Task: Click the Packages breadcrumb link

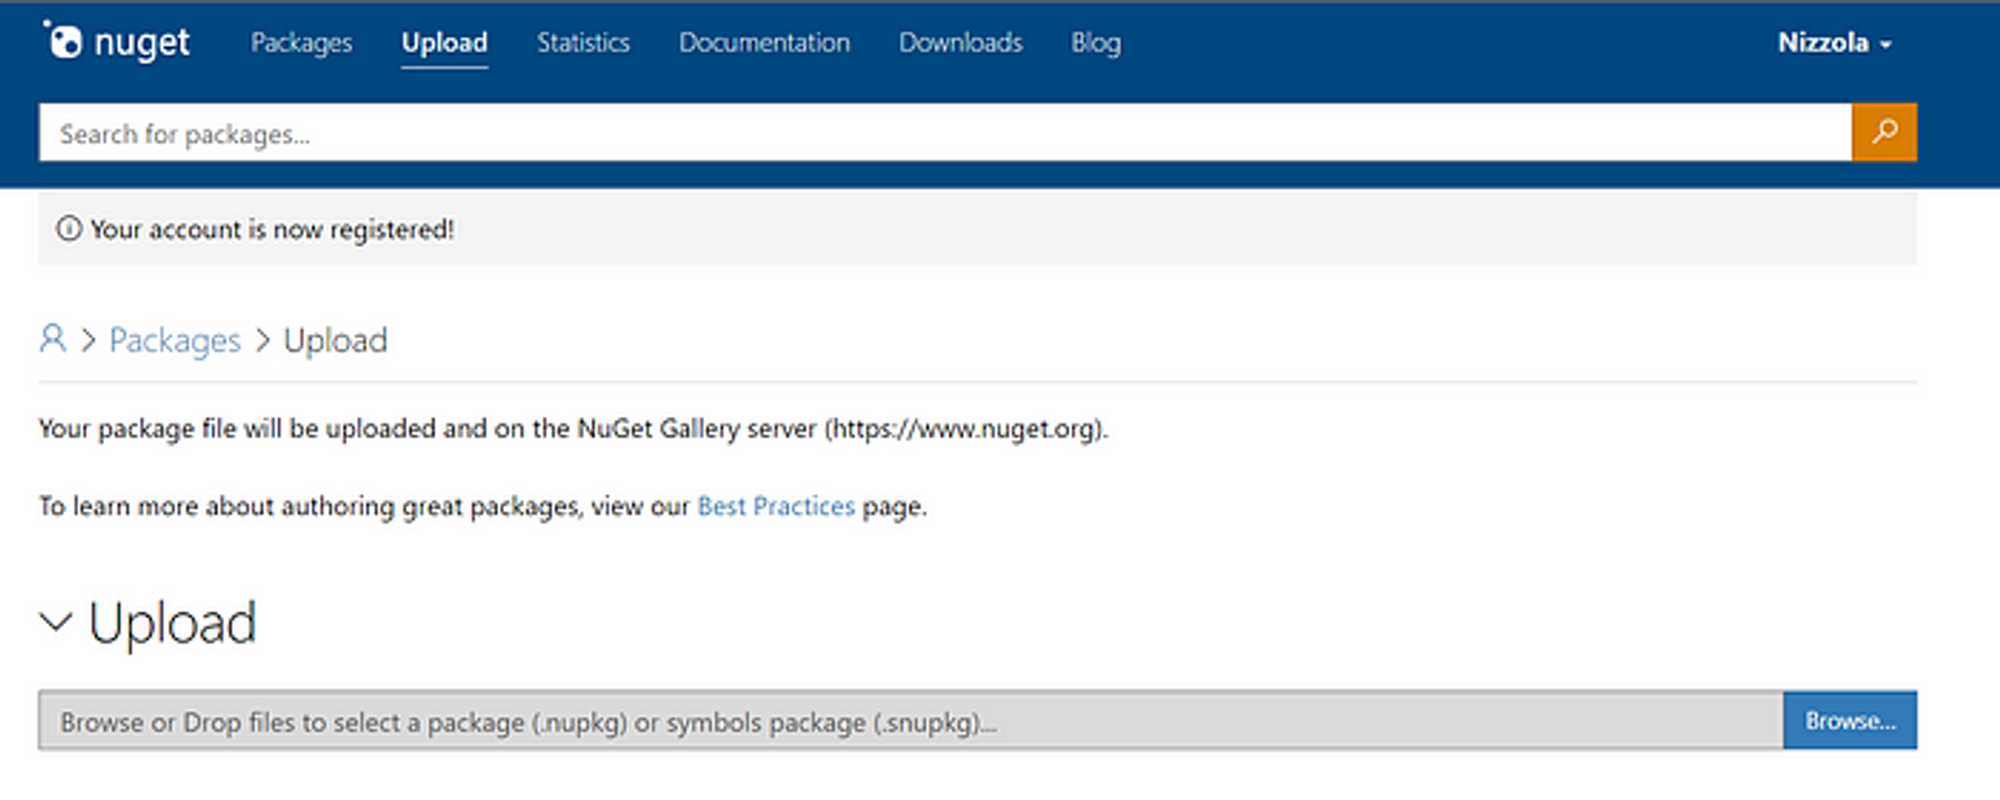Action: (175, 340)
